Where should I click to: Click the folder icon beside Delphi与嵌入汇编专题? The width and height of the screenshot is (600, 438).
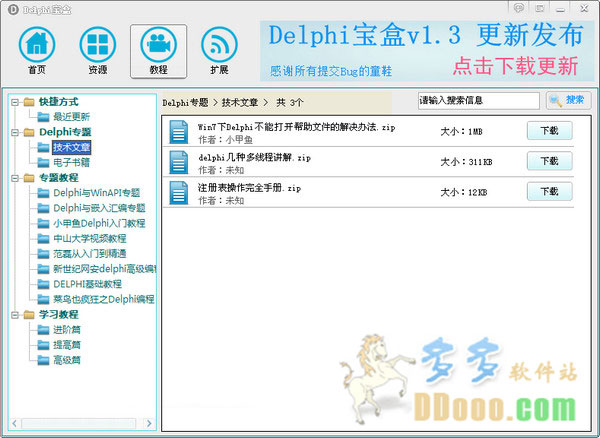click(43, 208)
